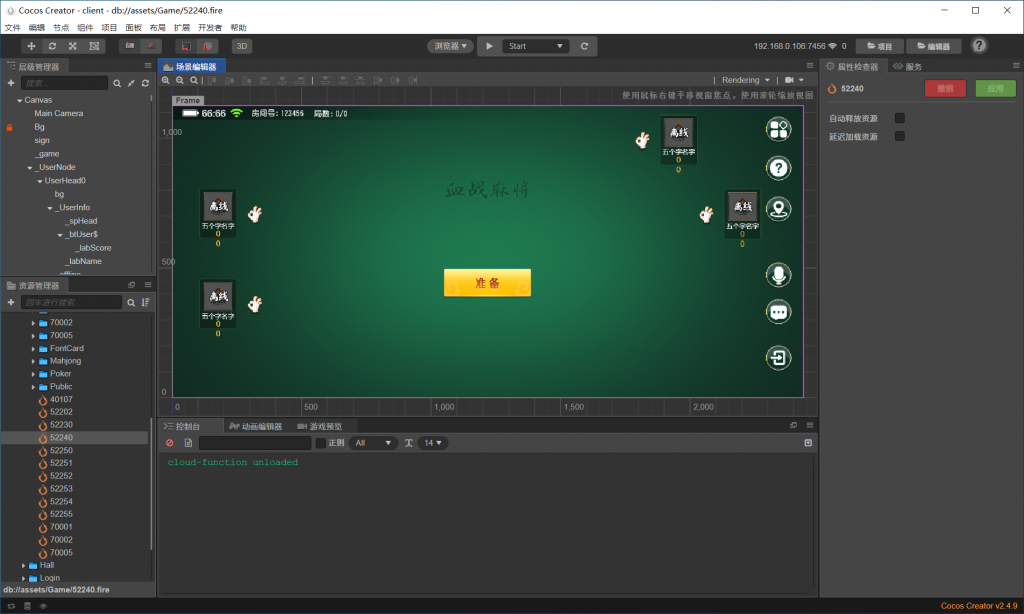This screenshot has height=614, width=1024.
Task: Select the scale transform tool
Action: point(73,46)
